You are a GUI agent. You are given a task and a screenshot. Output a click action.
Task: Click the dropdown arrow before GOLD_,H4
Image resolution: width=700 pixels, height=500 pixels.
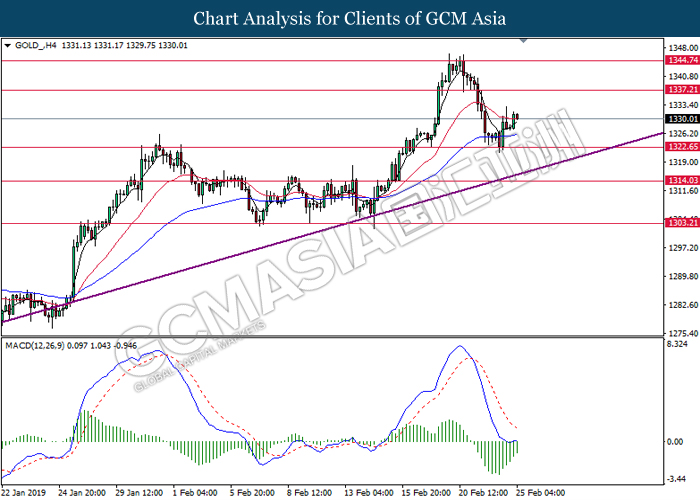[7, 46]
